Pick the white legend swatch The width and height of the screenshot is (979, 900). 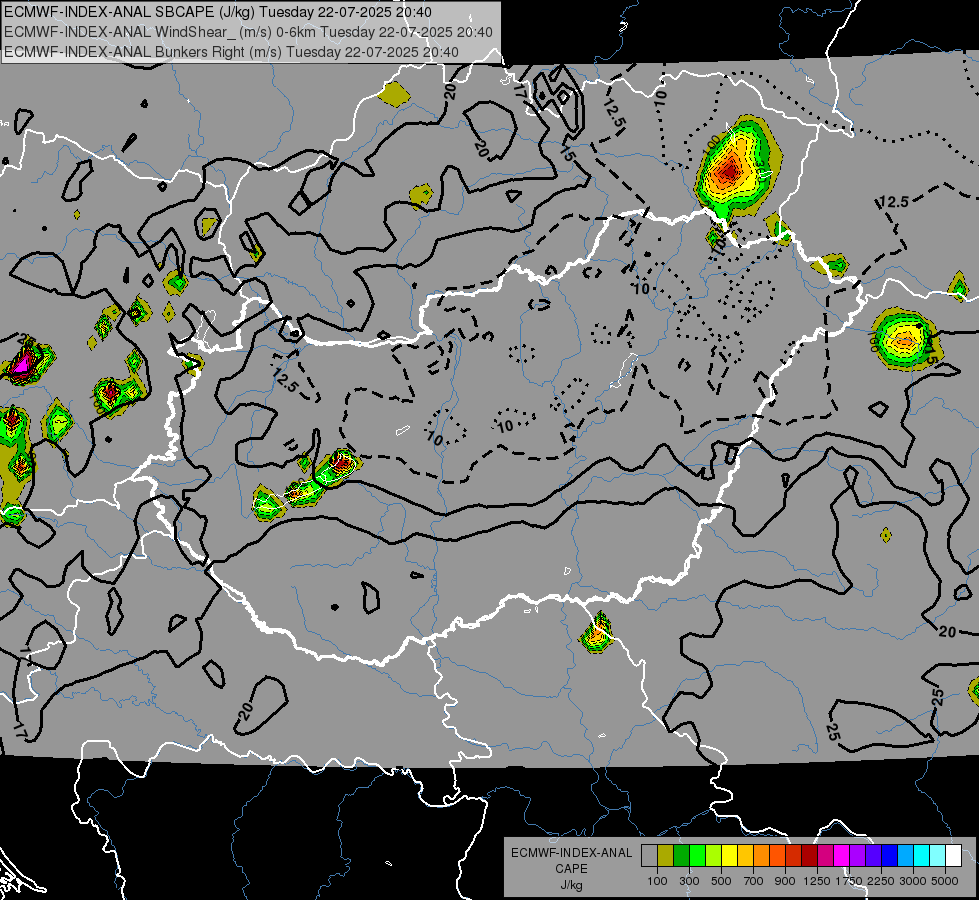pyautogui.click(x=953, y=856)
